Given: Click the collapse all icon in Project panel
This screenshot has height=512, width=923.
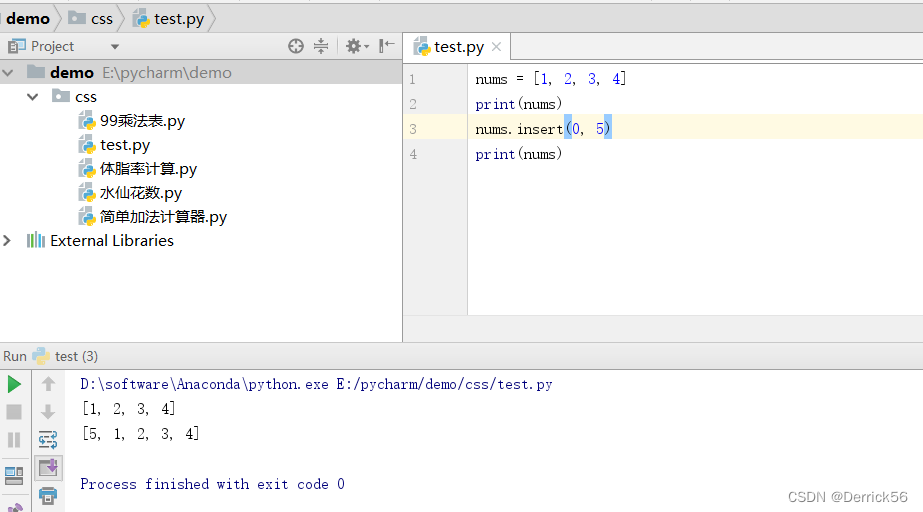Looking at the screenshot, I should (x=321, y=46).
